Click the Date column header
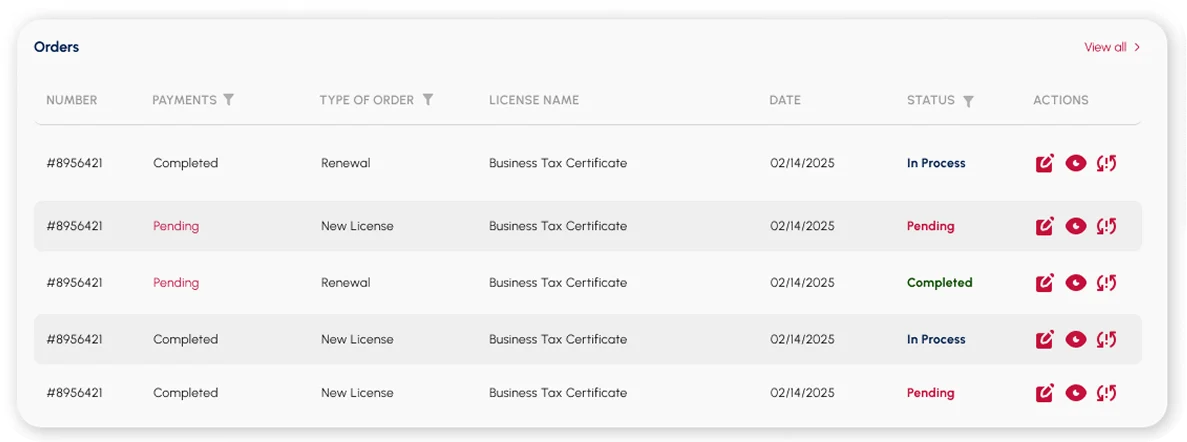This screenshot has width=1187, height=442. point(785,100)
